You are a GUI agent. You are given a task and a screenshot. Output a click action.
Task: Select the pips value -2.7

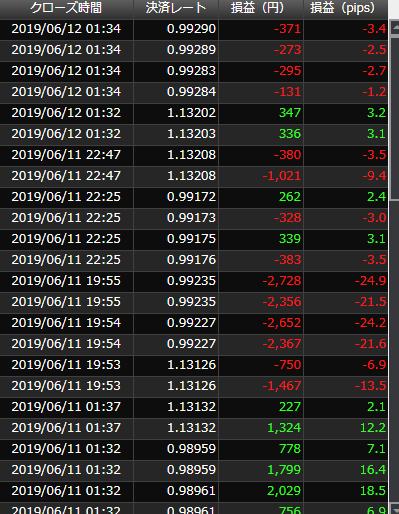point(374,71)
